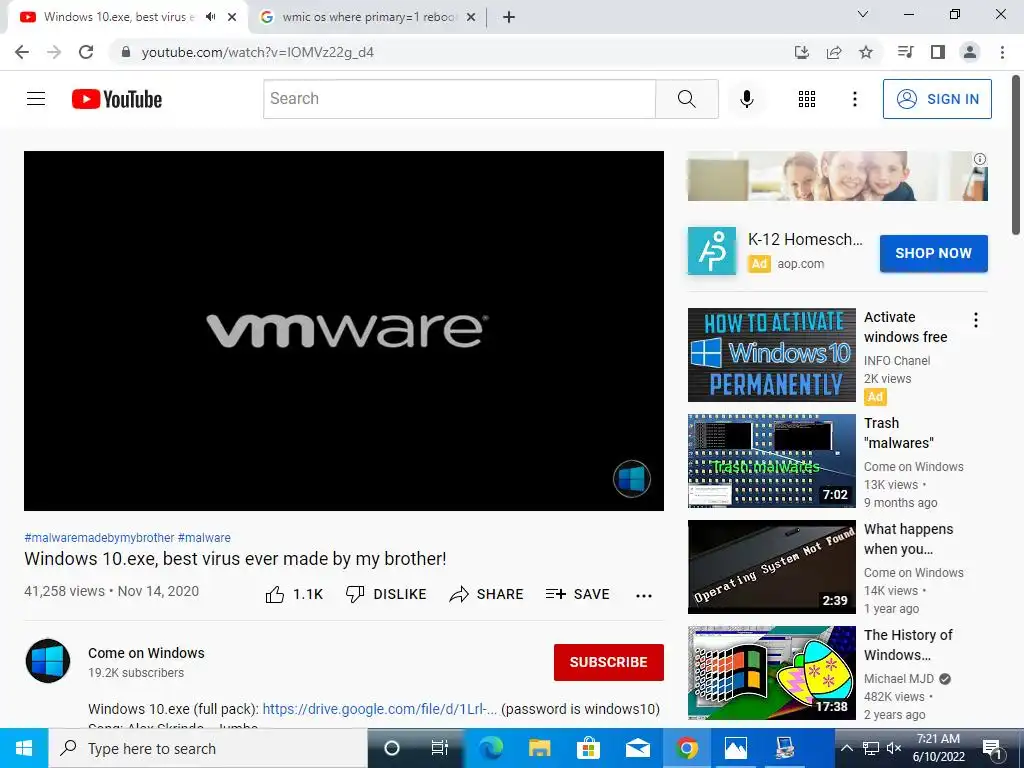Open the YouTube hamburger guide menu

36,99
